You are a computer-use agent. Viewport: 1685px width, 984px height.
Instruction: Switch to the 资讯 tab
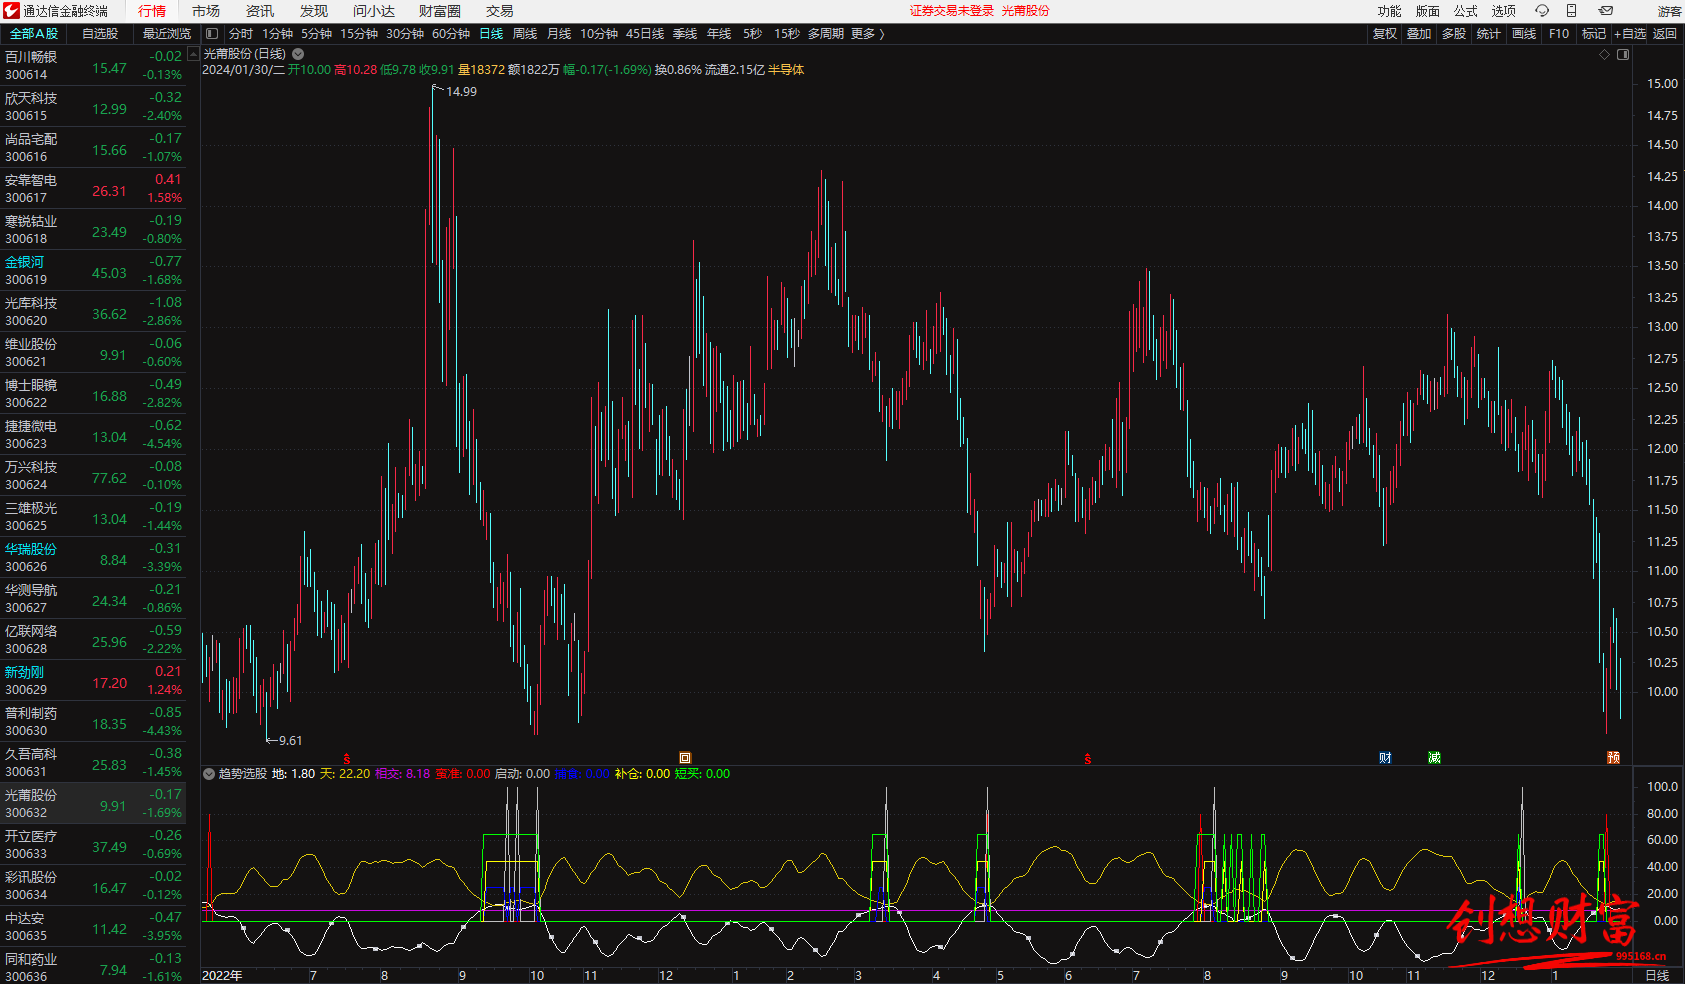point(260,11)
